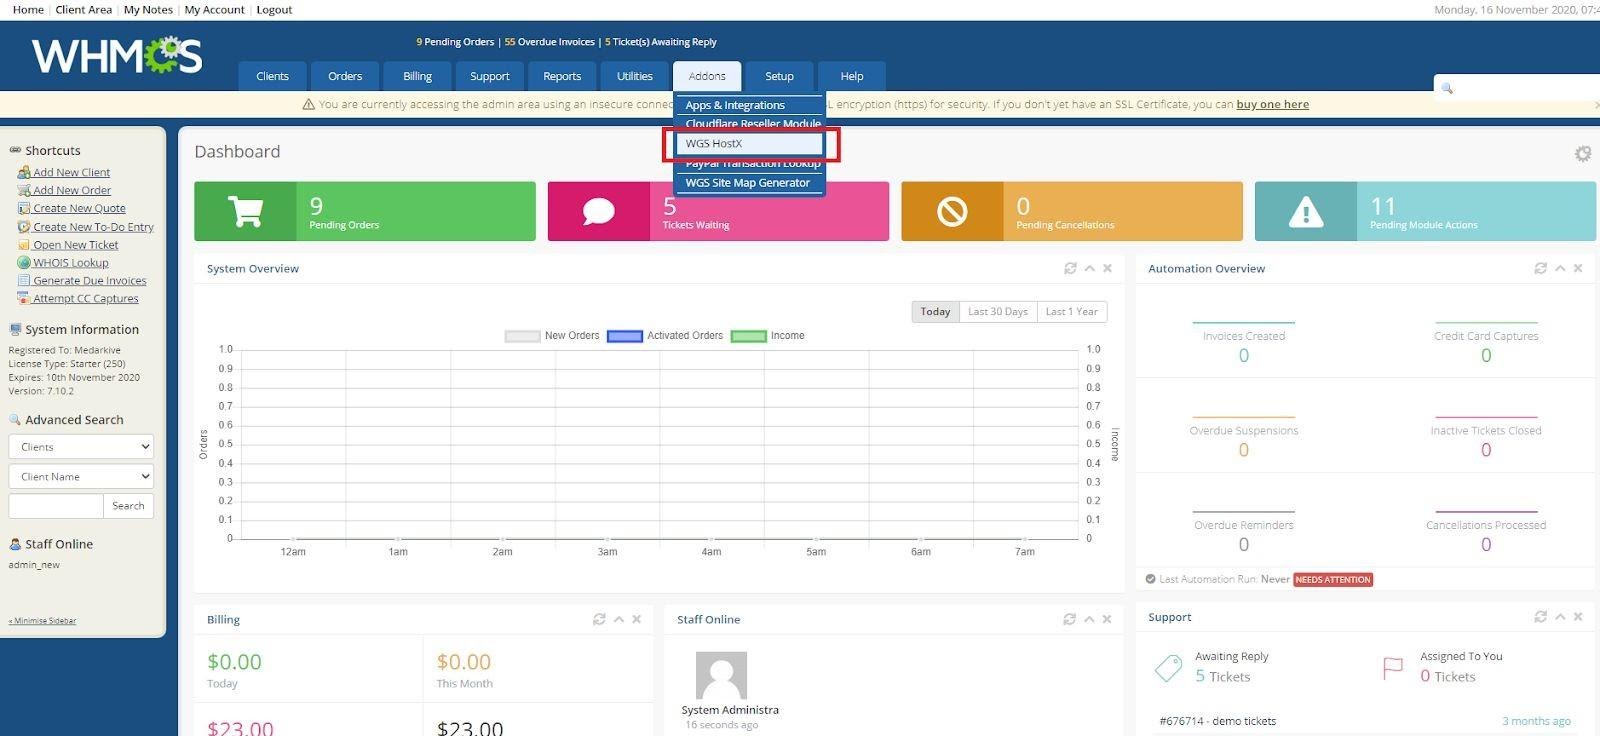Toggle the Income legend series
The height and width of the screenshot is (736, 1600).
point(768,336)
